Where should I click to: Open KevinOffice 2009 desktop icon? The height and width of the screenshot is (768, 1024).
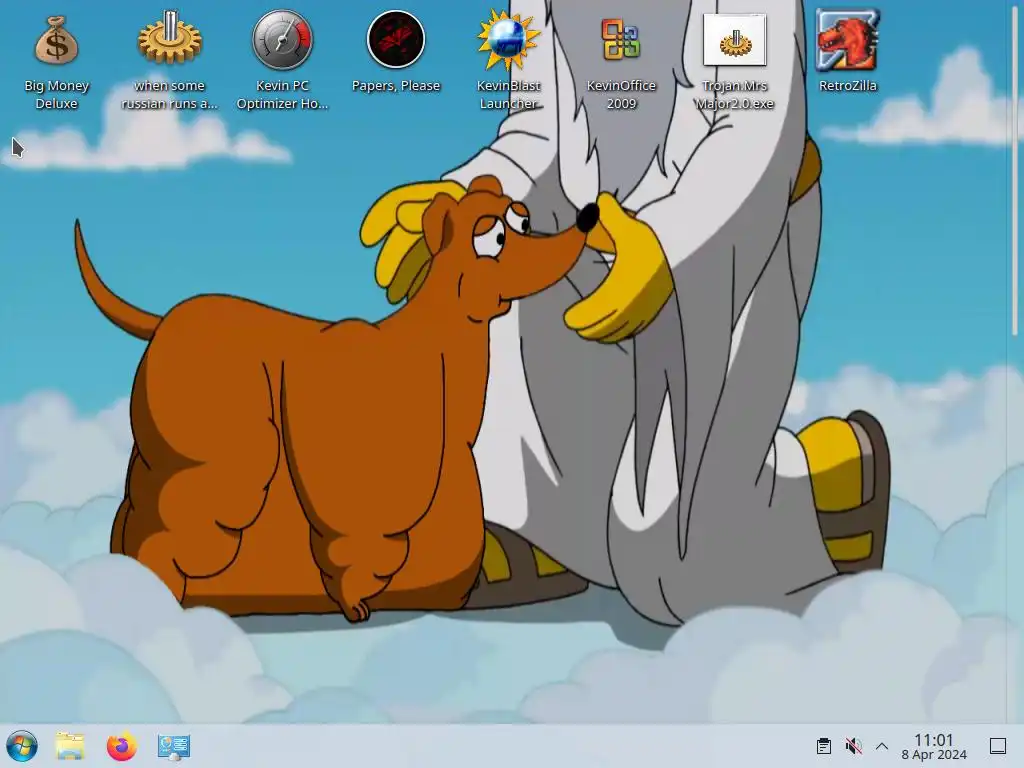click(x=621, y=40)
